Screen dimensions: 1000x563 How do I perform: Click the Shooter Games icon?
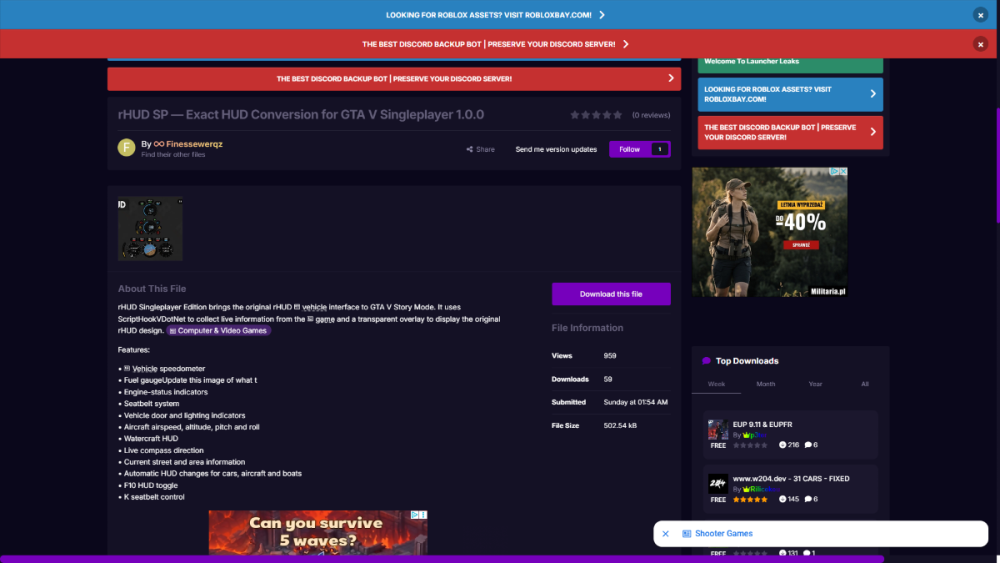tap(686, 534)
